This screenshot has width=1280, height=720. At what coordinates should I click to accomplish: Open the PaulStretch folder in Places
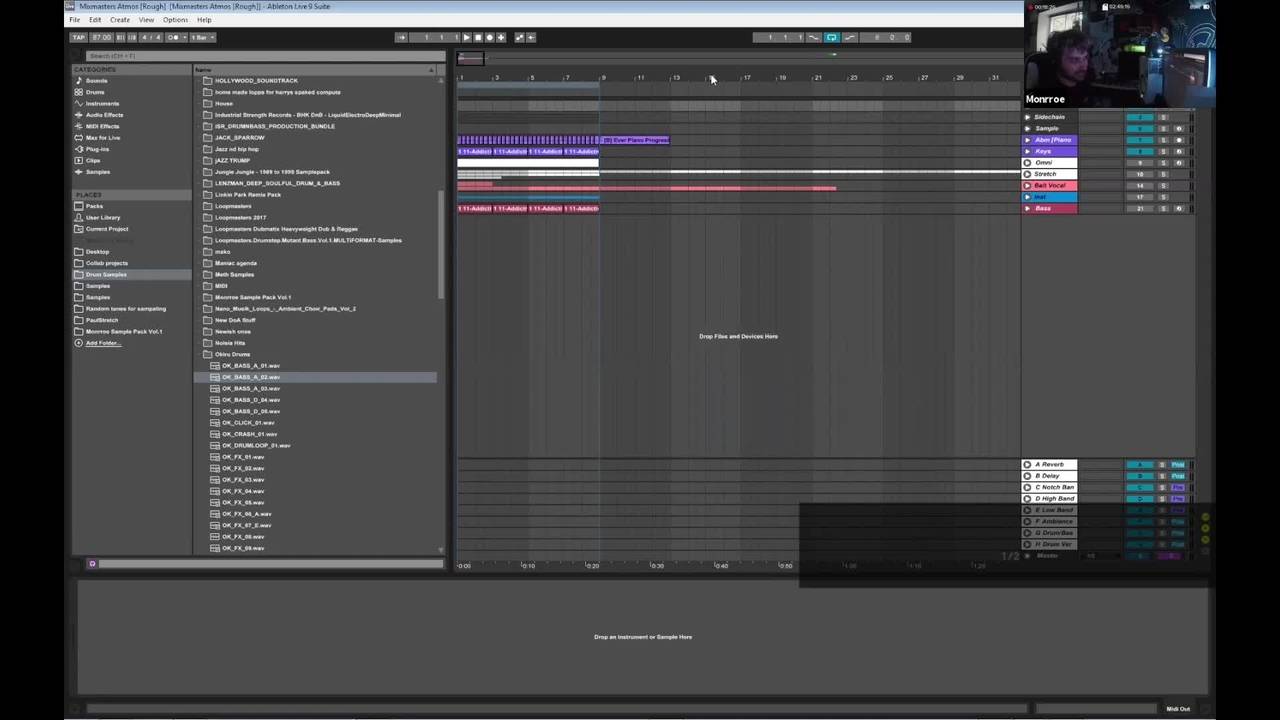(x=100, y=320)
